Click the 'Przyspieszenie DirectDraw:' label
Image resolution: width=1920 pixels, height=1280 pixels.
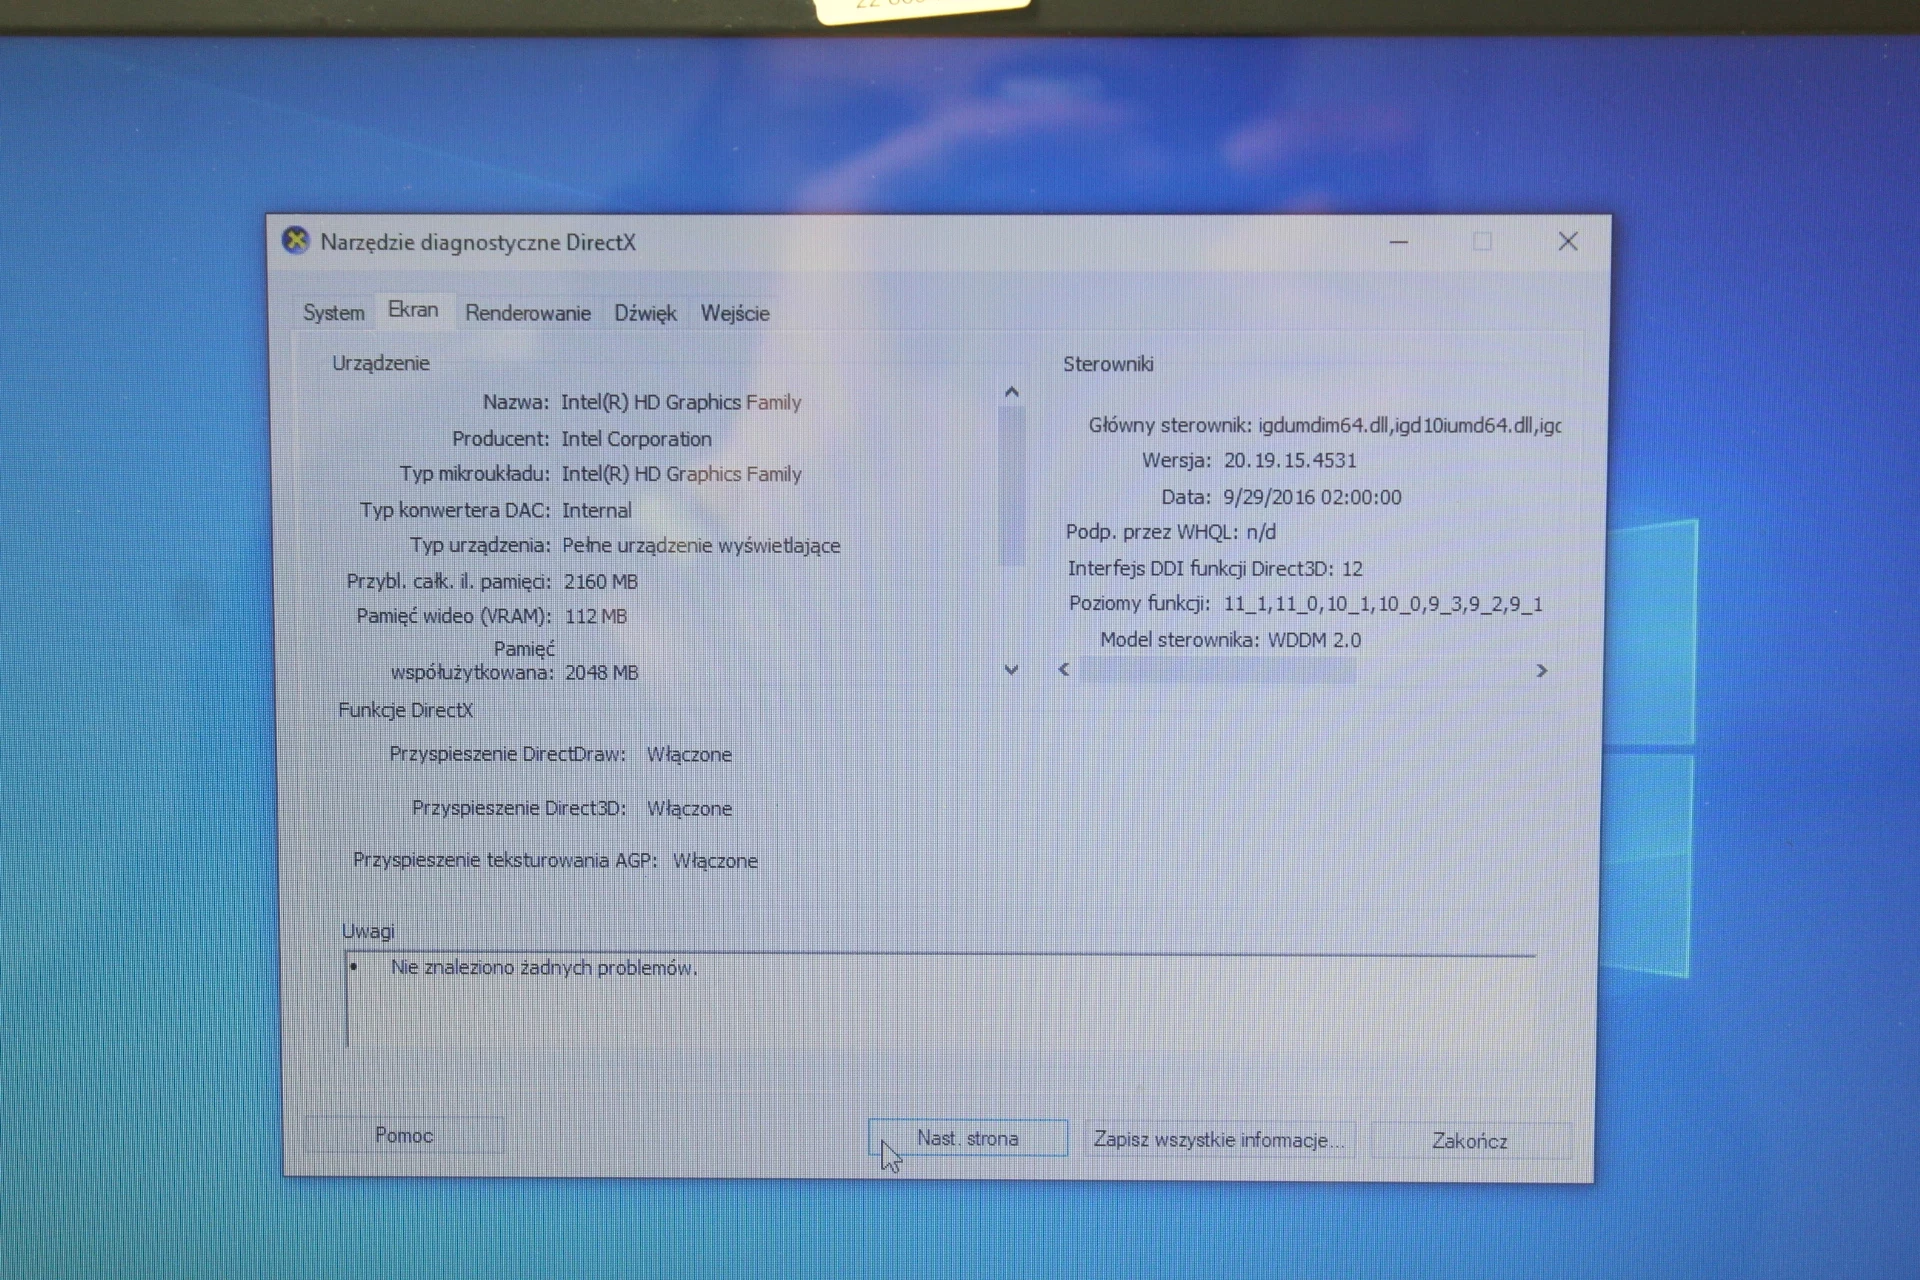507,754
